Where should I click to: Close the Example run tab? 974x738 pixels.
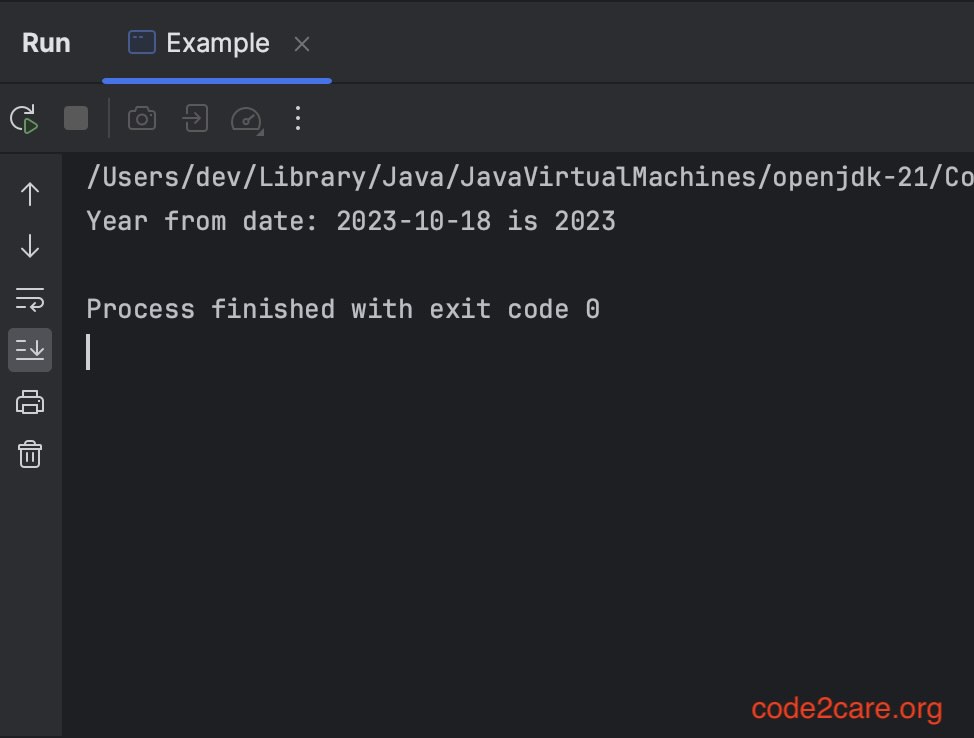[x=302, y=42]
